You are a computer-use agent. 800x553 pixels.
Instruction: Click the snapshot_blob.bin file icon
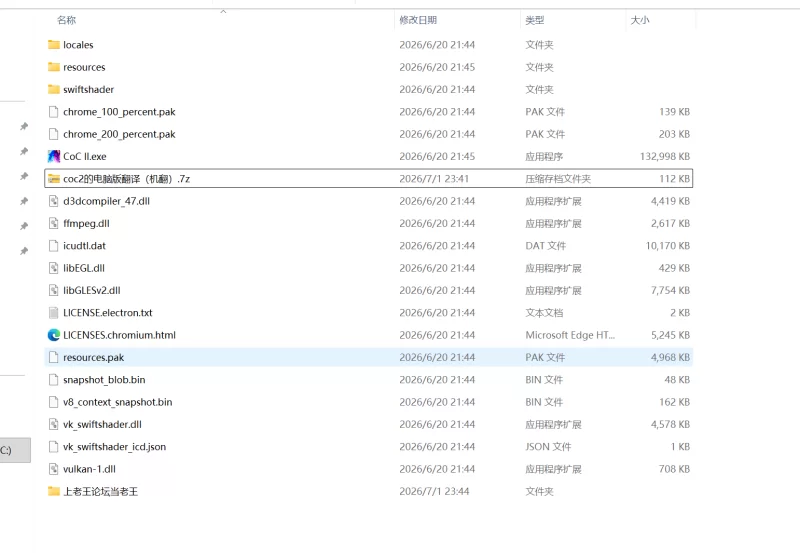click(x=54, y=380)
